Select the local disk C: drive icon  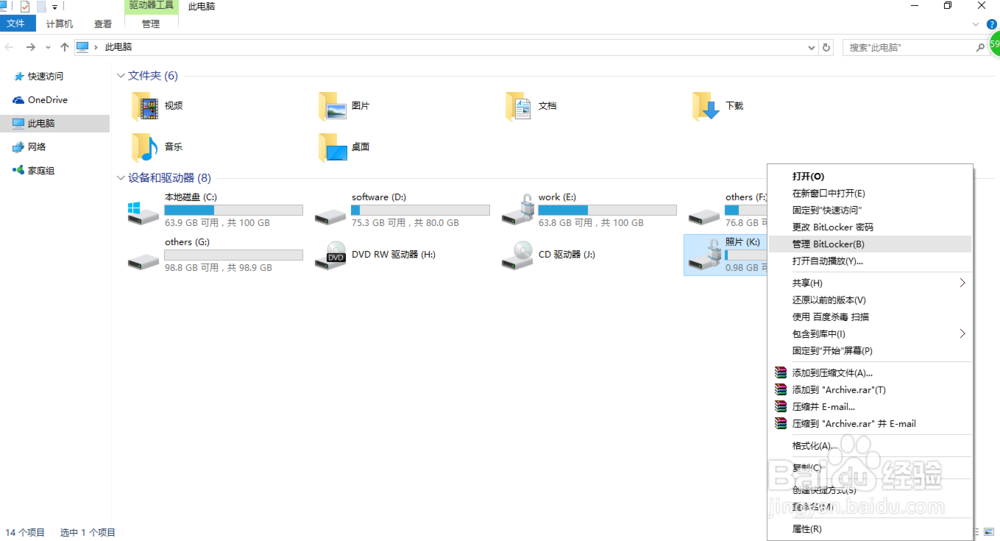(143, 214)
